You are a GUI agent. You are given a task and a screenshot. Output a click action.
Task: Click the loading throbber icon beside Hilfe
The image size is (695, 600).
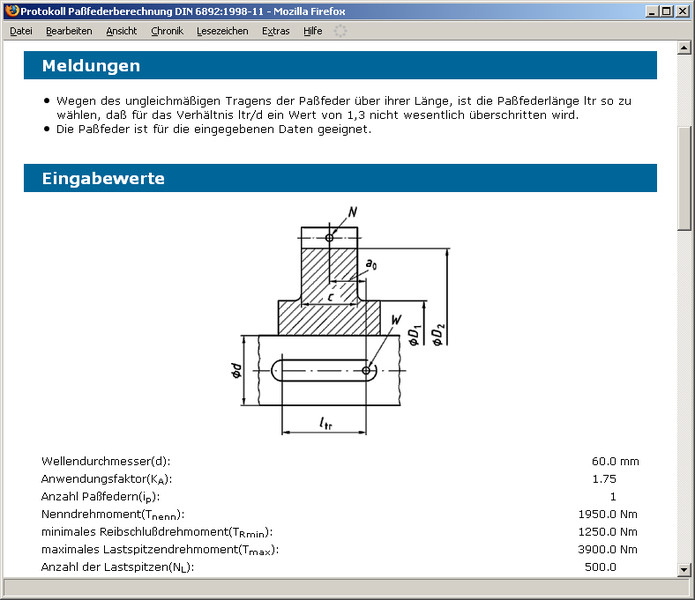tap(341, 31)
